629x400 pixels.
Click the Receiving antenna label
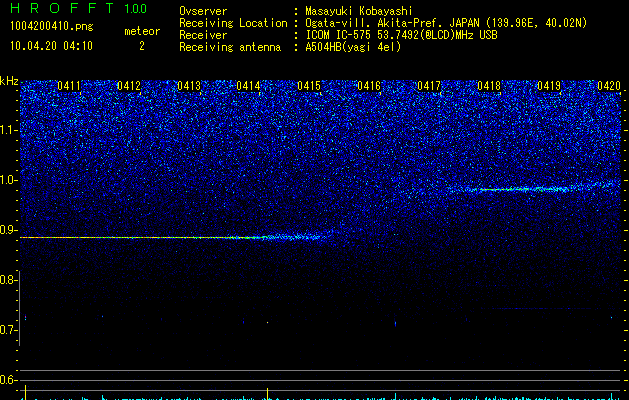[230, 47]
